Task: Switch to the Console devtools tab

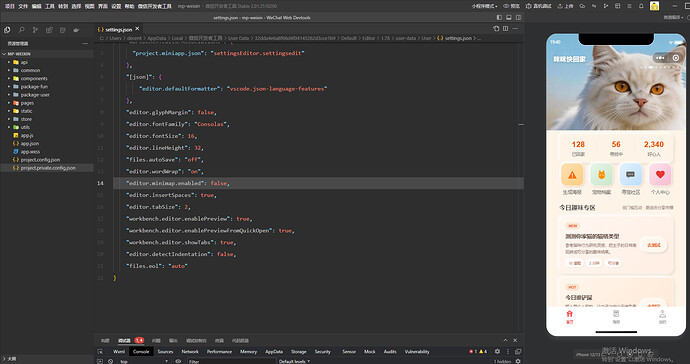Action: (x=141, y=352)
